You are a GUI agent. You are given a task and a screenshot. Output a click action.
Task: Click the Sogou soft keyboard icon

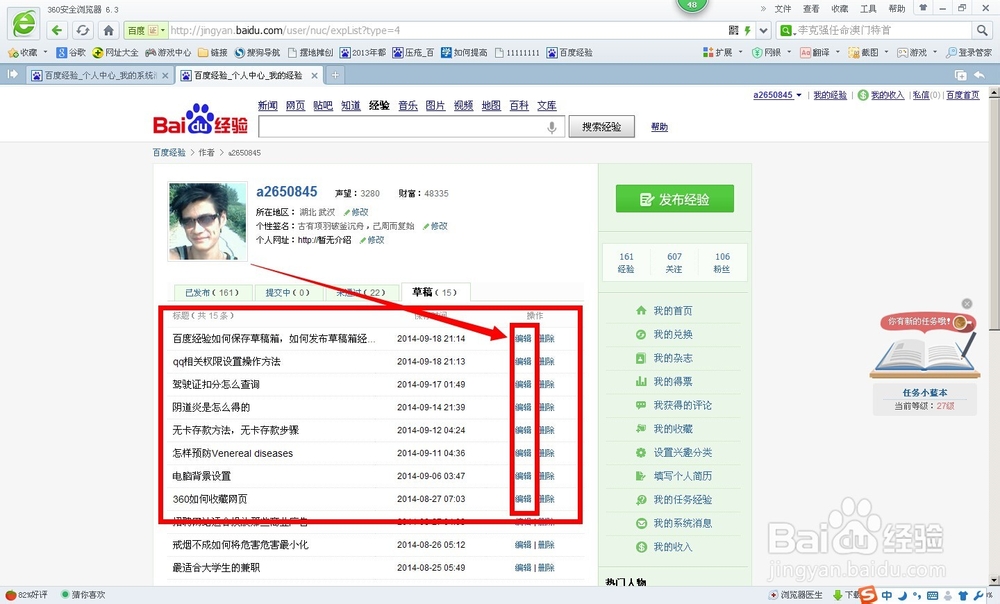(932, 596)
